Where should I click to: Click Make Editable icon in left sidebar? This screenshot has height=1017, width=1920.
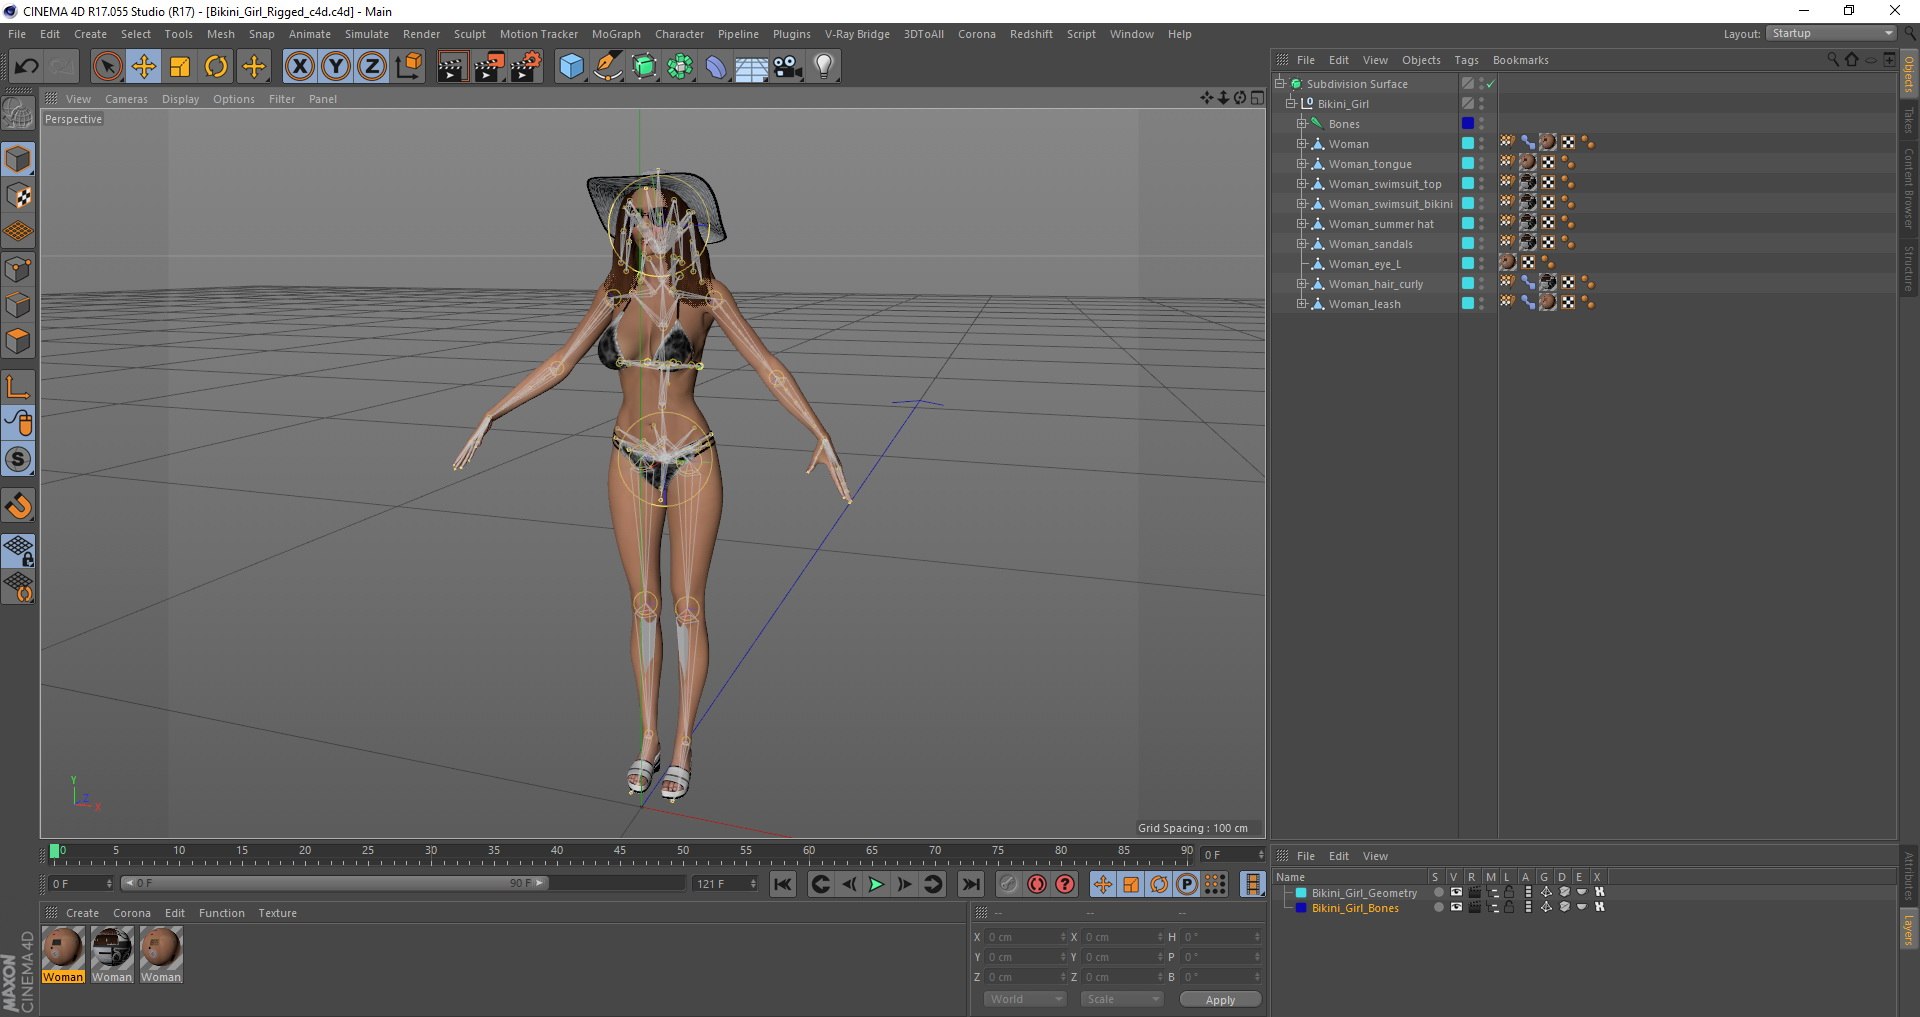point(18,113)
